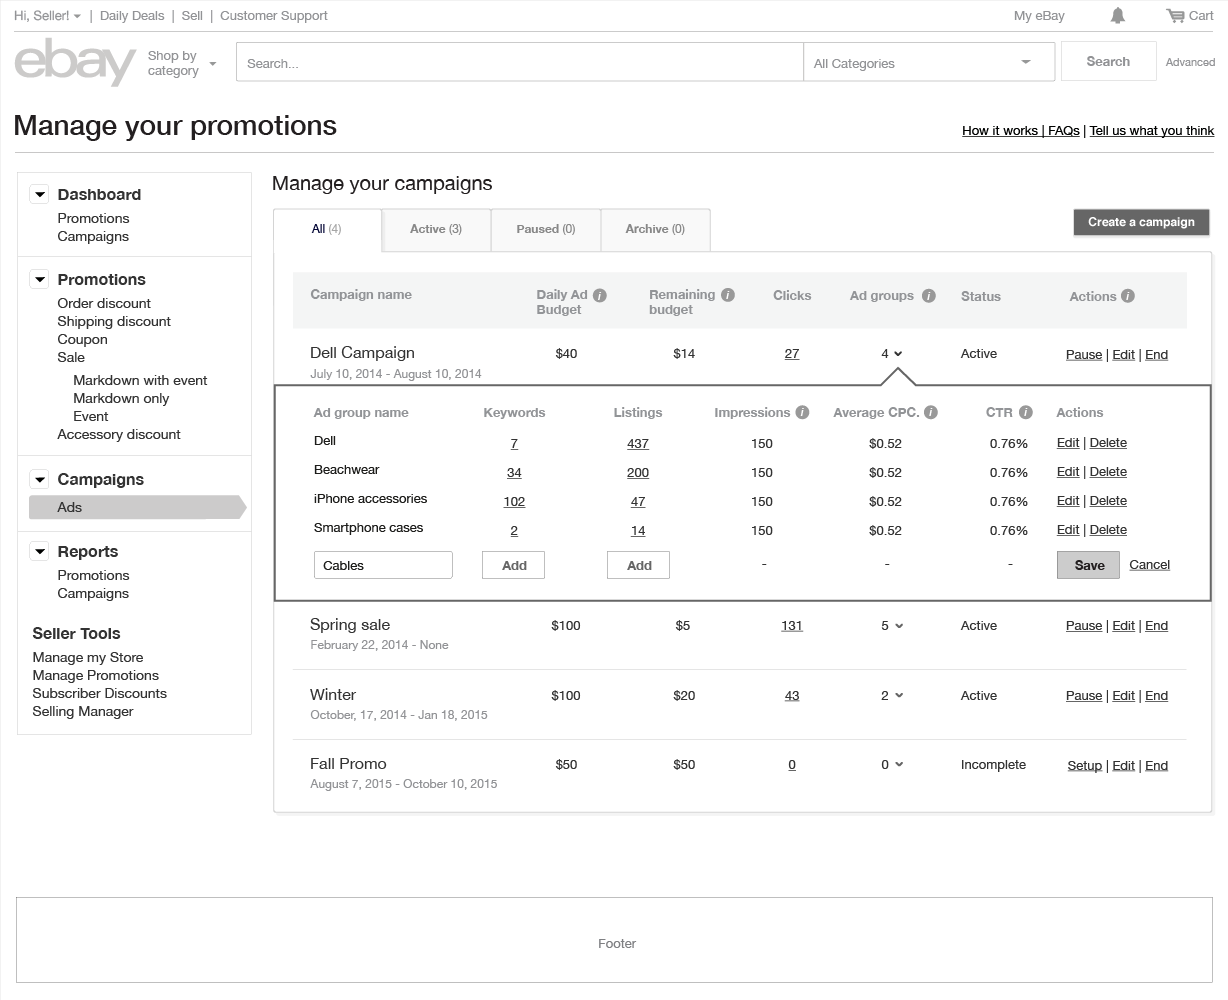
Task: Click the Create a campaign button
Action: pyautogui.click(x=1141, y=222)
